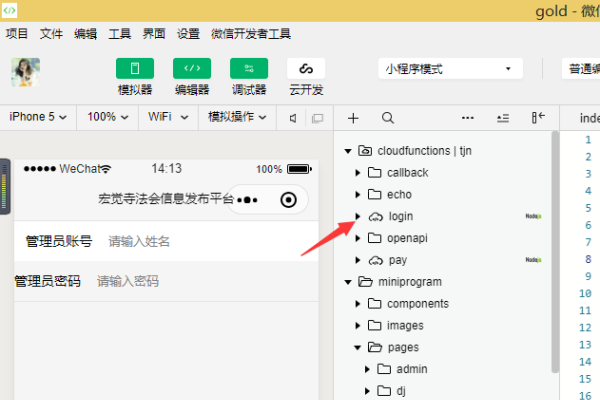Click the miniprogram open-folder icon
This screenshot has height=400, width=600.
365,282
